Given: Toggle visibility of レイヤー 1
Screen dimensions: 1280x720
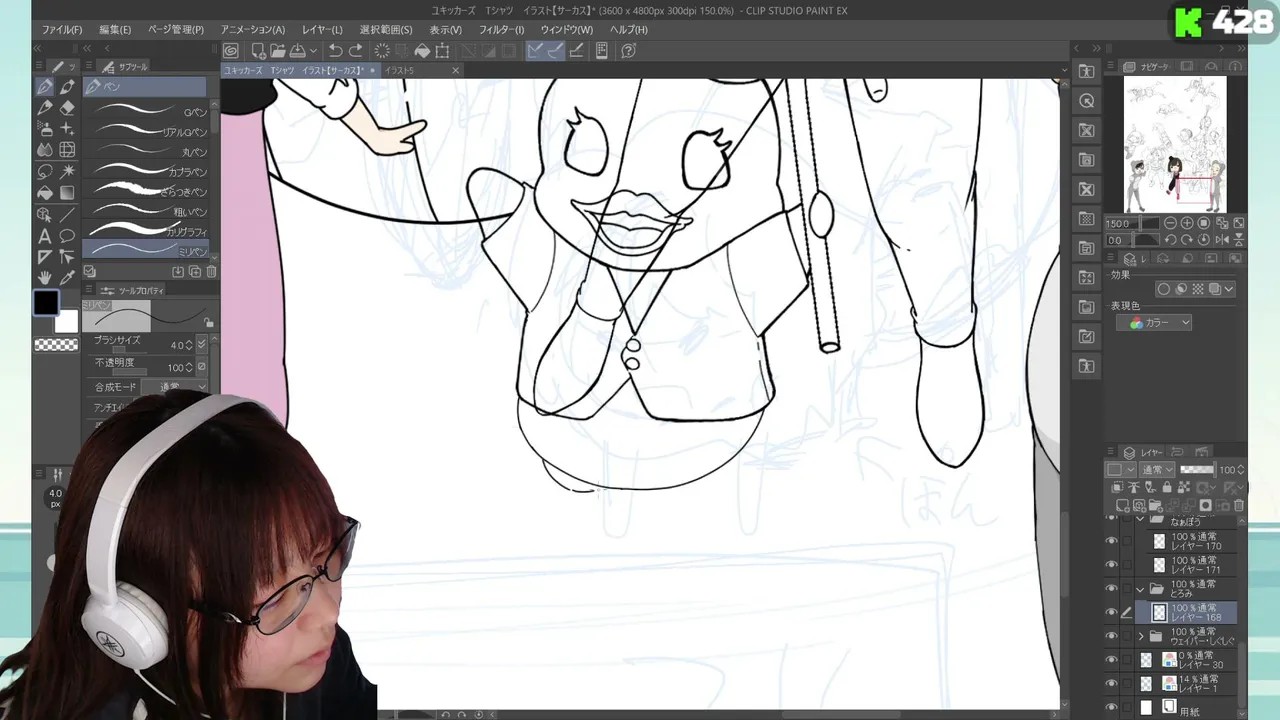Looking at the screenshot, I should pyautogui.click(x=1111, y=684).
